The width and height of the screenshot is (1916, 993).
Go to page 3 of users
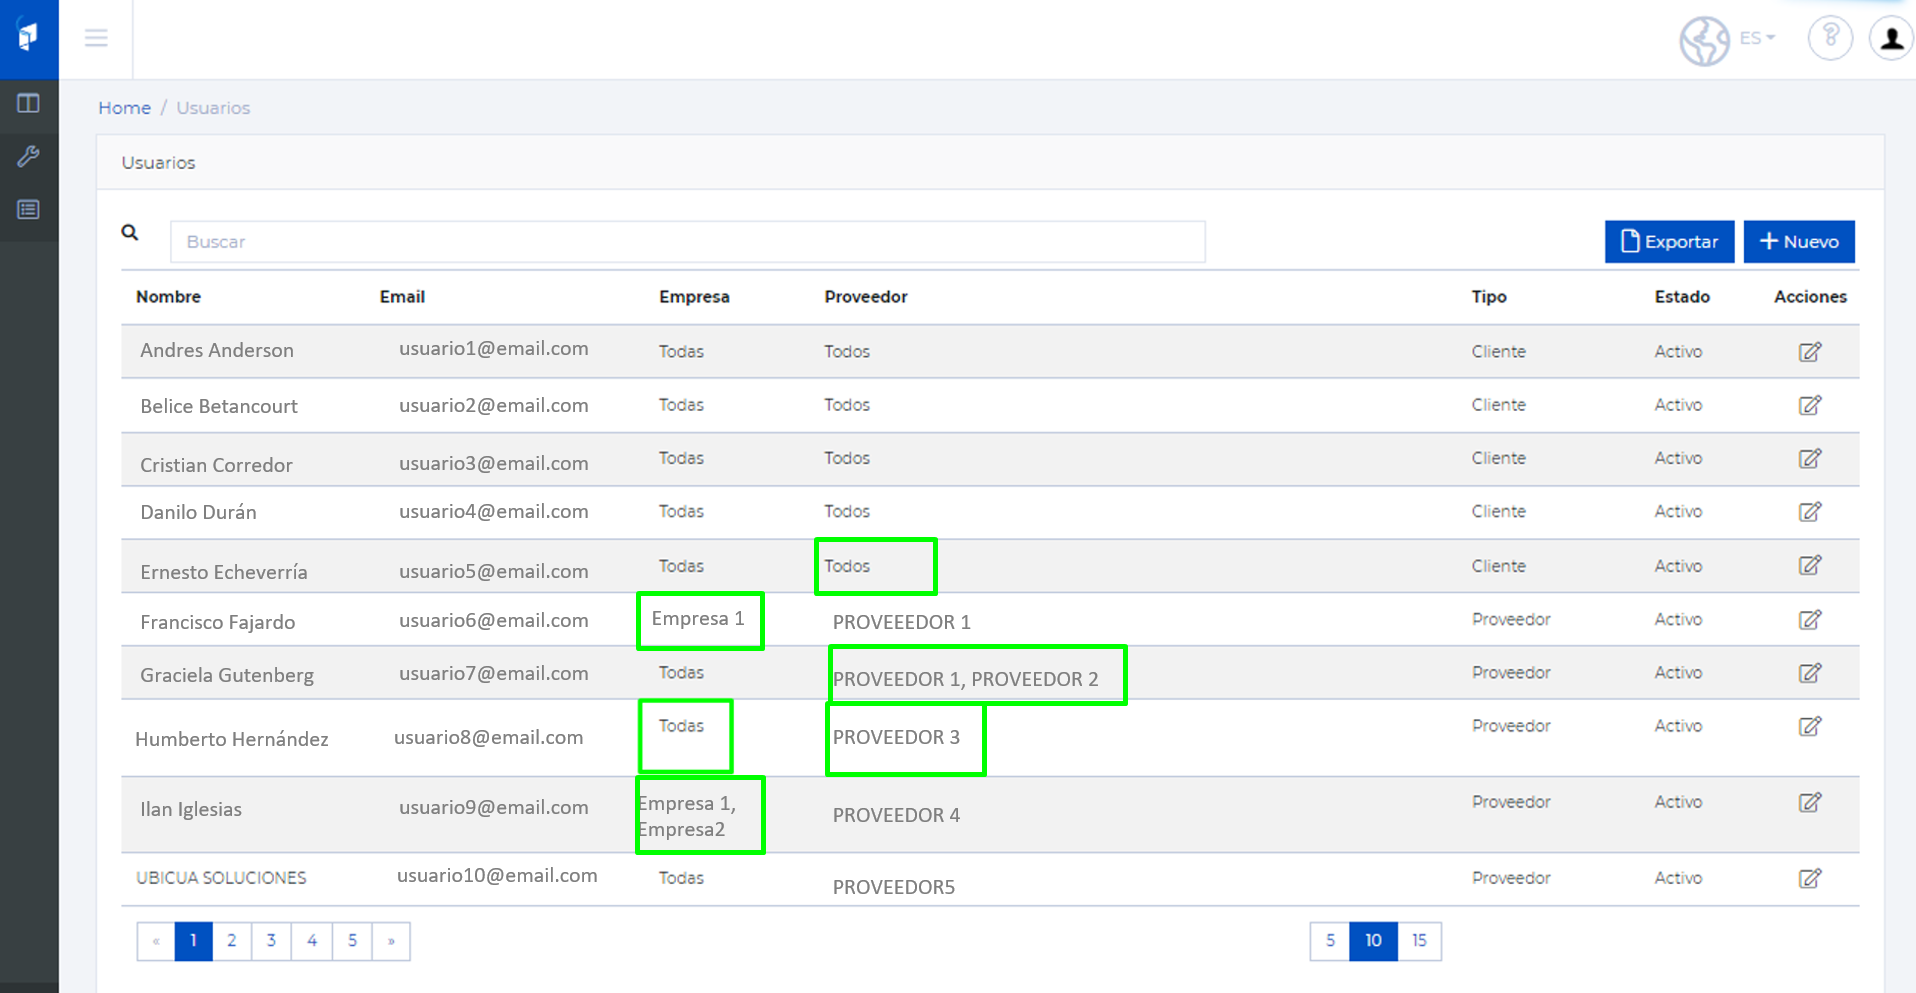(271, 941)
